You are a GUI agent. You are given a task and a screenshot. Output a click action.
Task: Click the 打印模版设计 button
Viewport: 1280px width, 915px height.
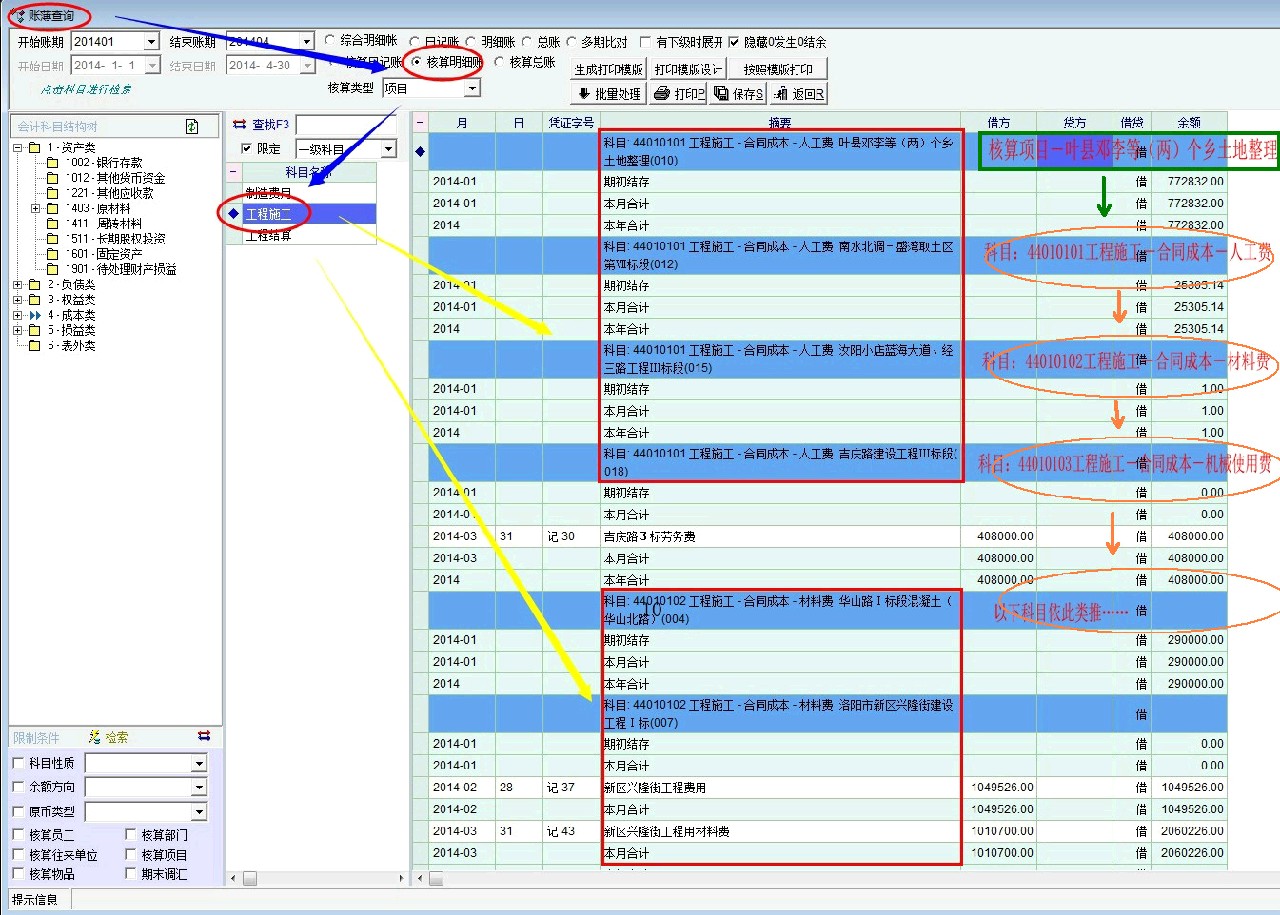(688, 69)
